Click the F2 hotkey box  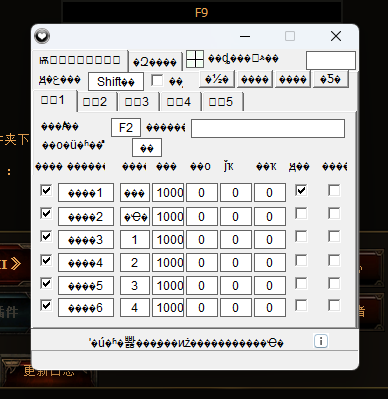click(126, 128)
